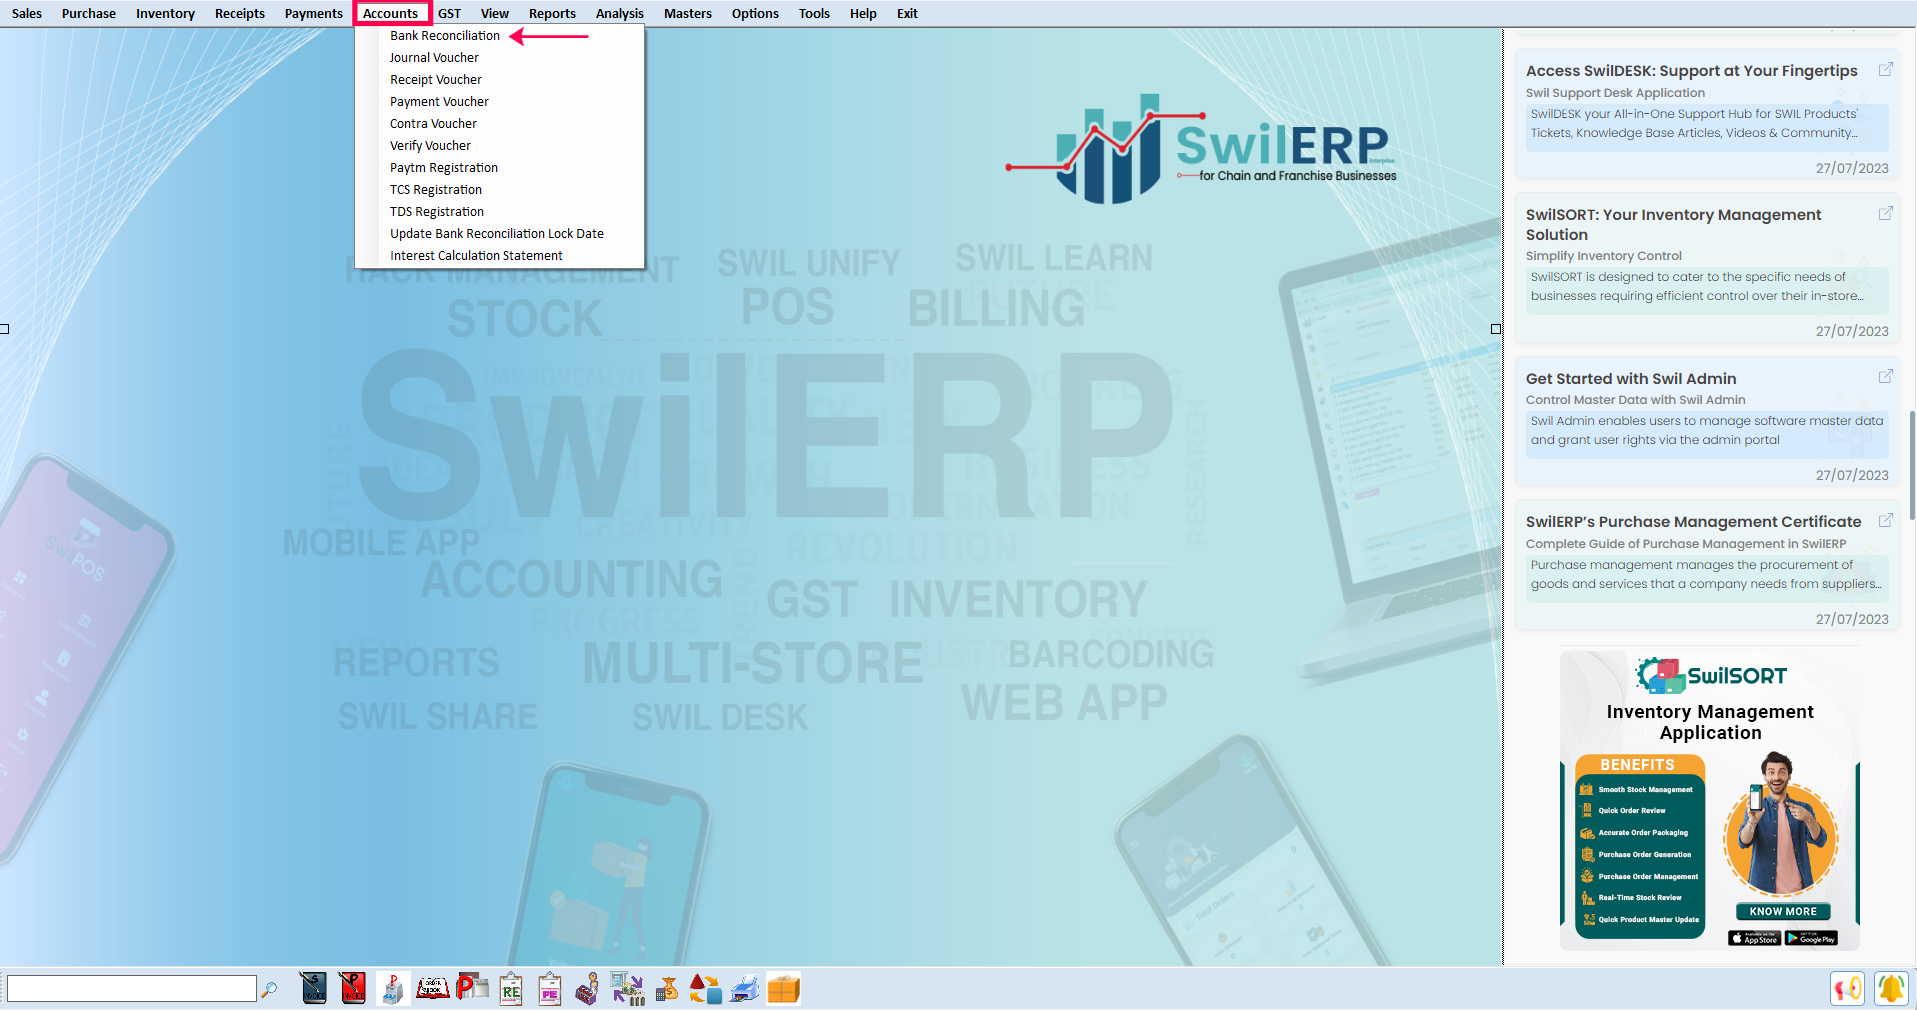Open external link icon on SwilDESK card

coord(1885,69)
